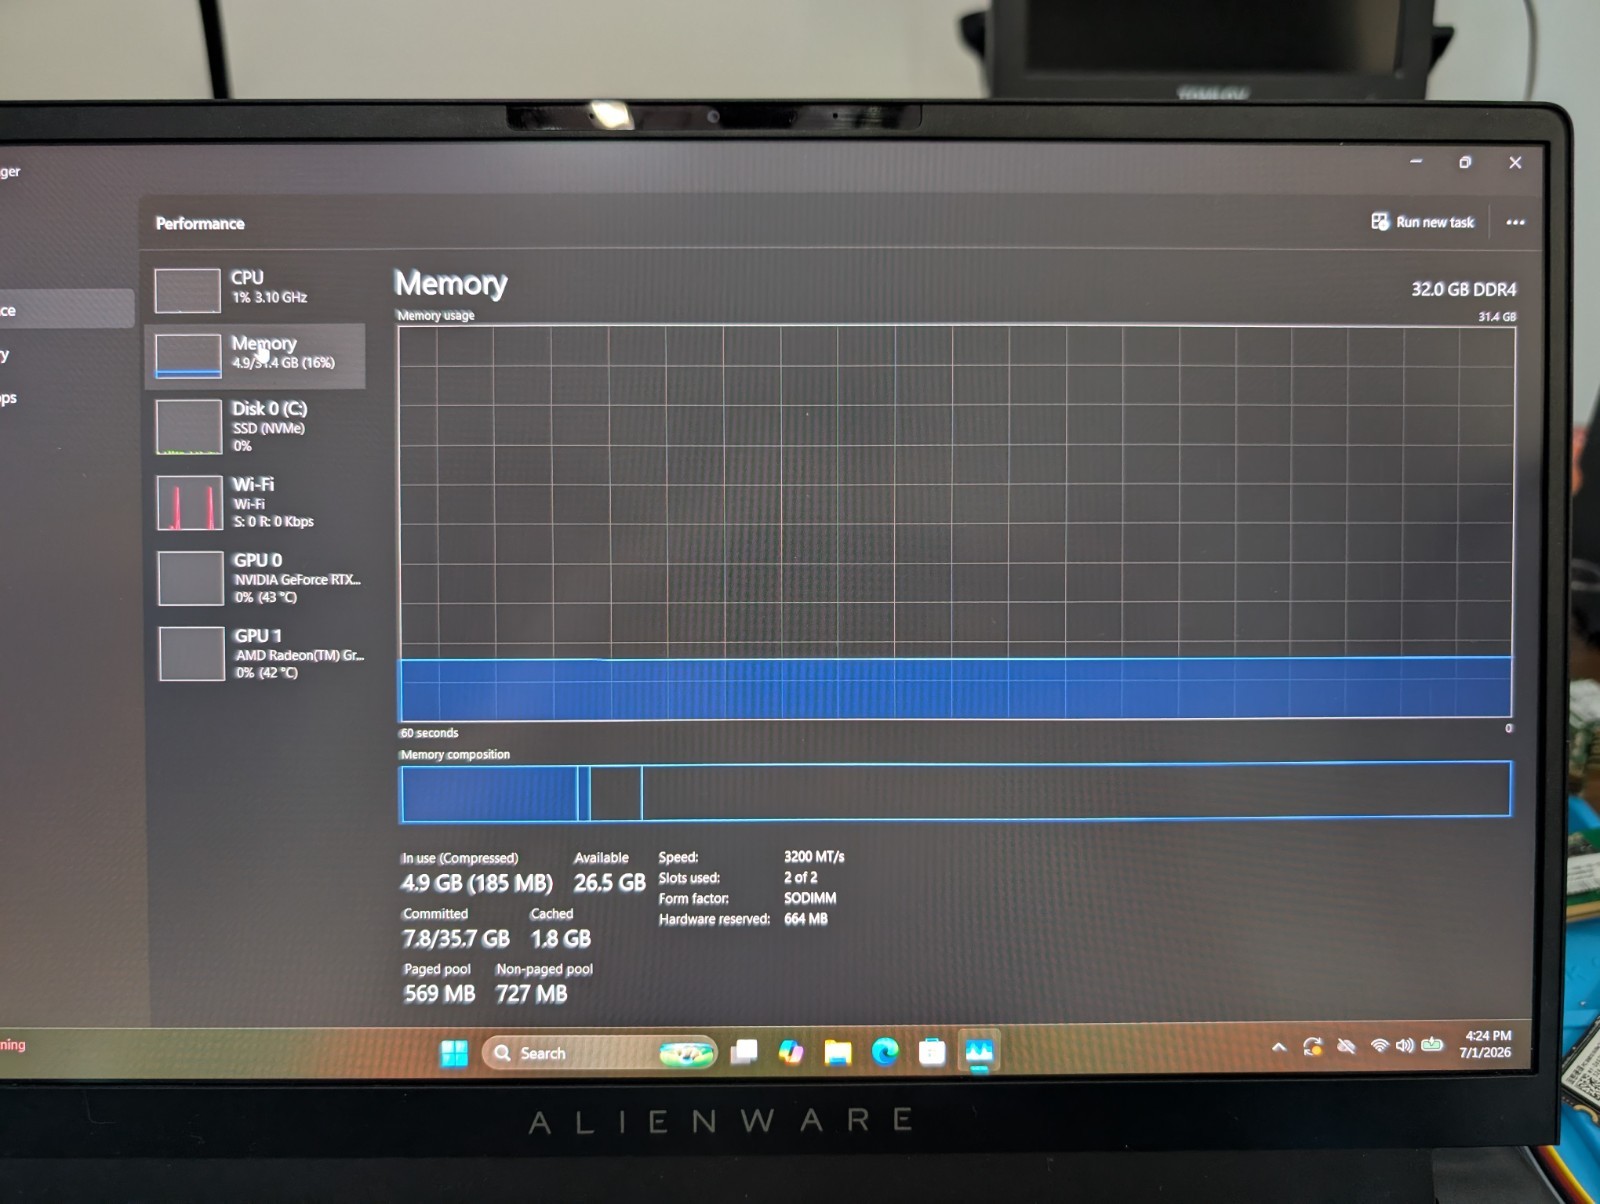Click the '1.8 GB' cached value
1600x1204 pixels.
[x=560, y=939]
